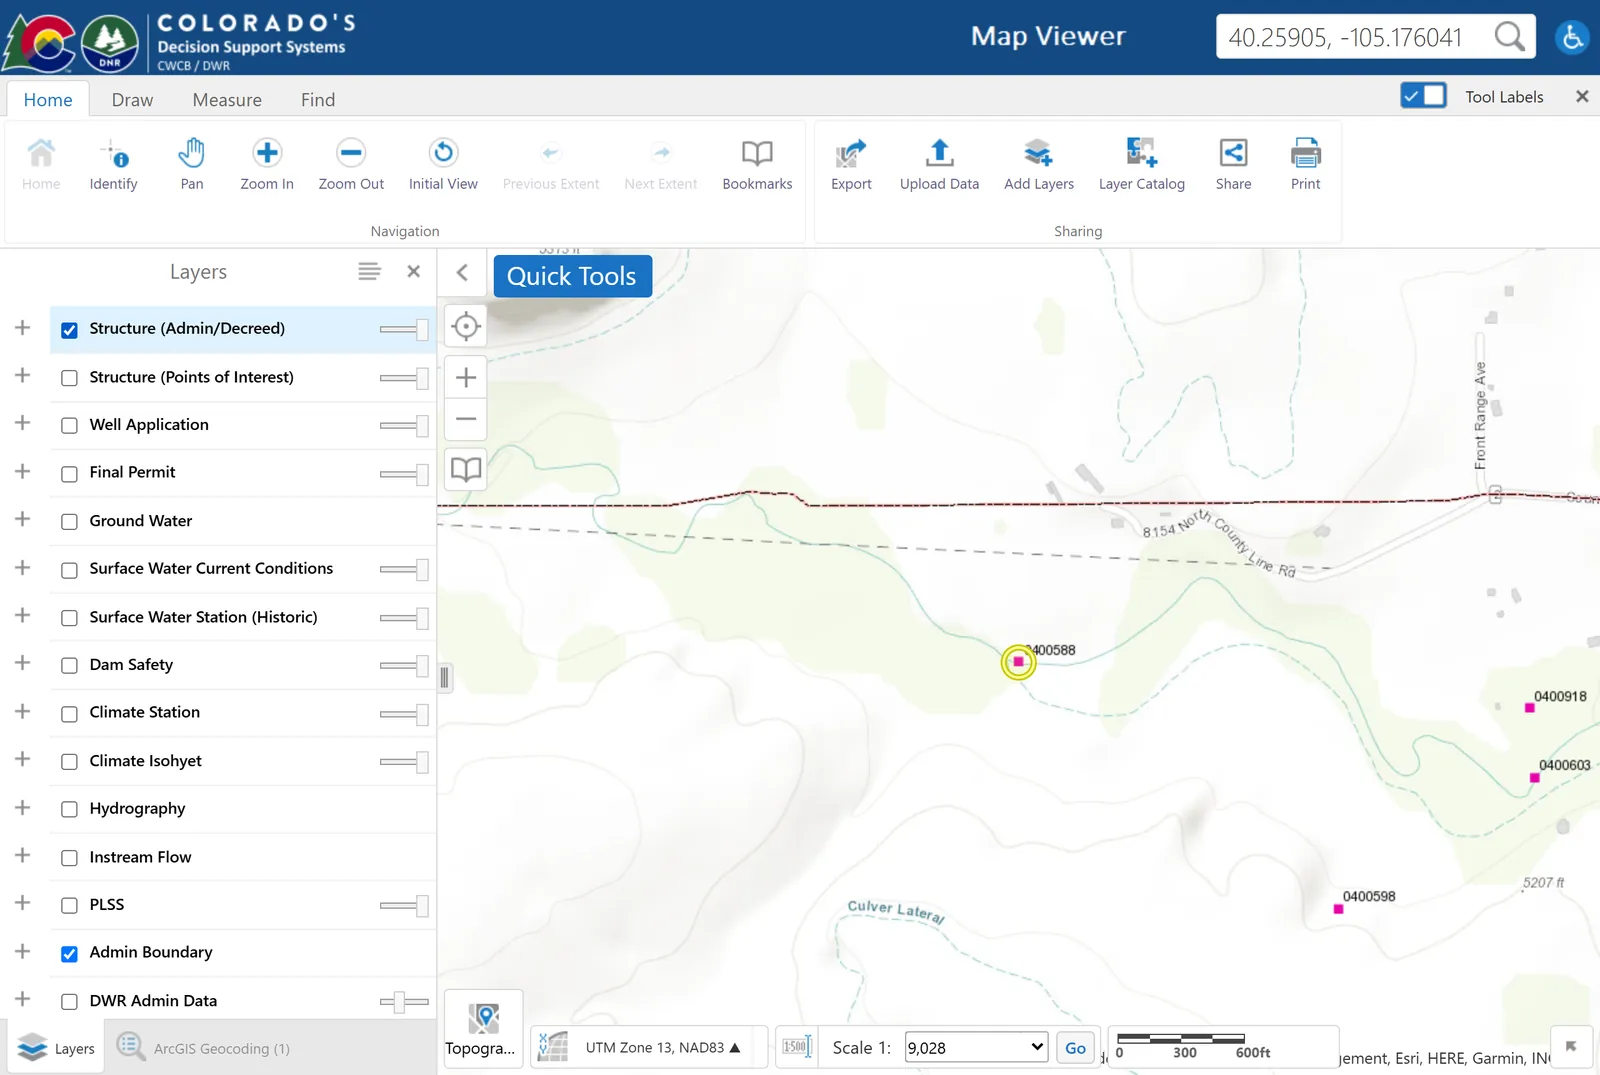
Task: Turn on Dam Safety layer
Action: click(69, 666)
